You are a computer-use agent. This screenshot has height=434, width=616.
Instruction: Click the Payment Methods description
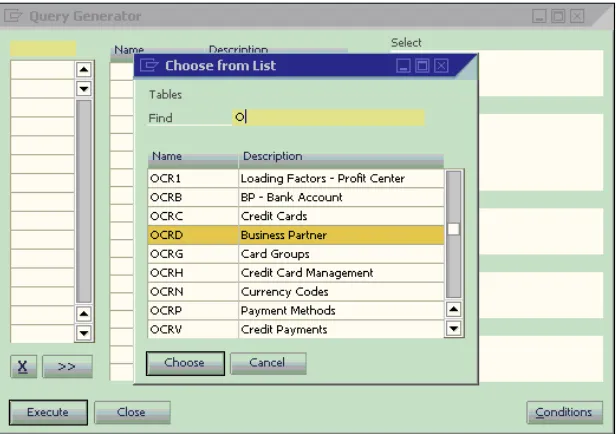(288, 311)
